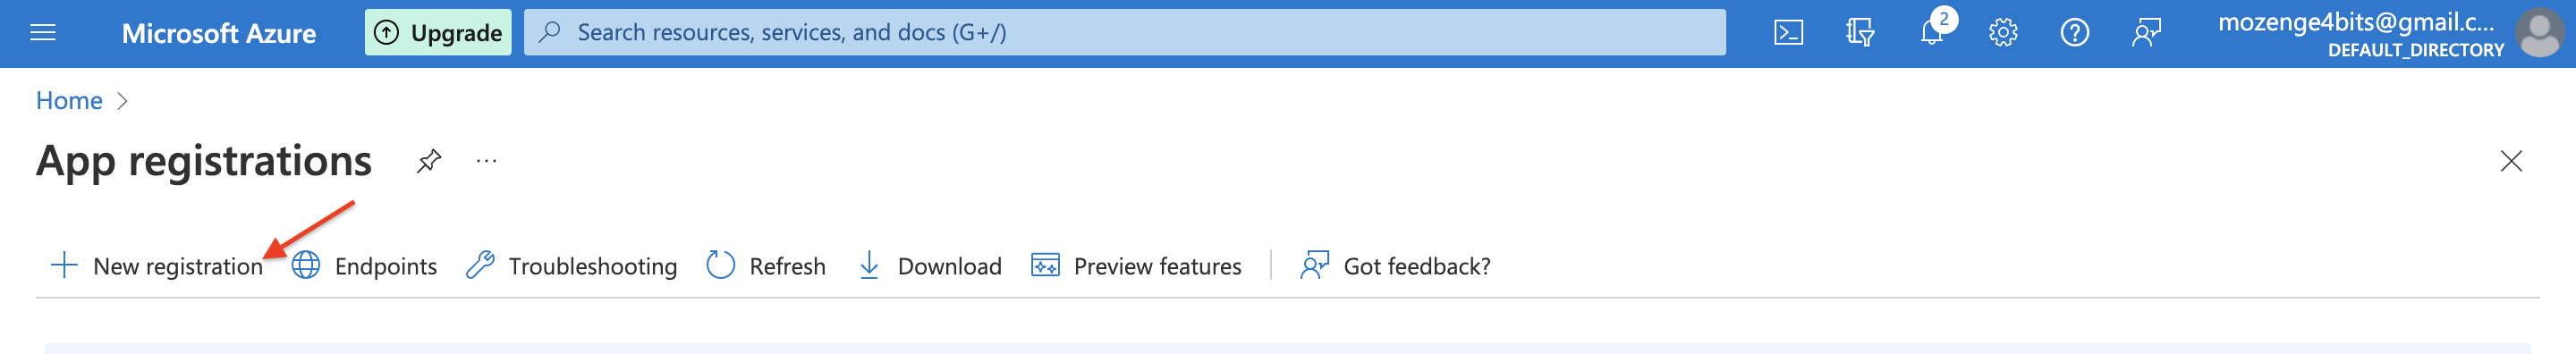Pin the App registrations page
This screenshot has height=354, width=2576.
(429, 161)
